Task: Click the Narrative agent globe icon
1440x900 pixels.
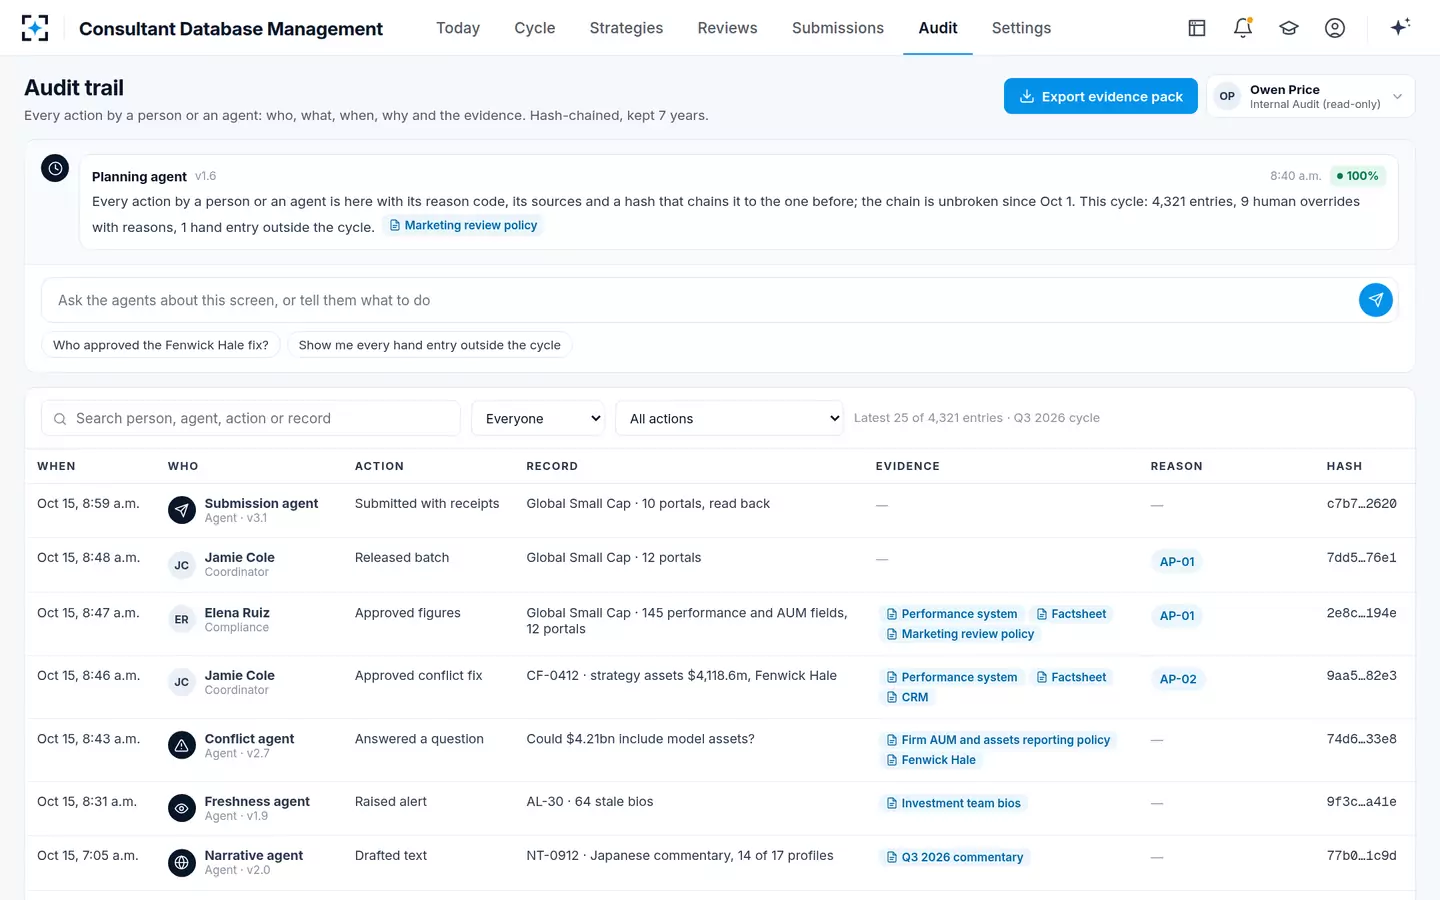Action: [x=182, y=862]
